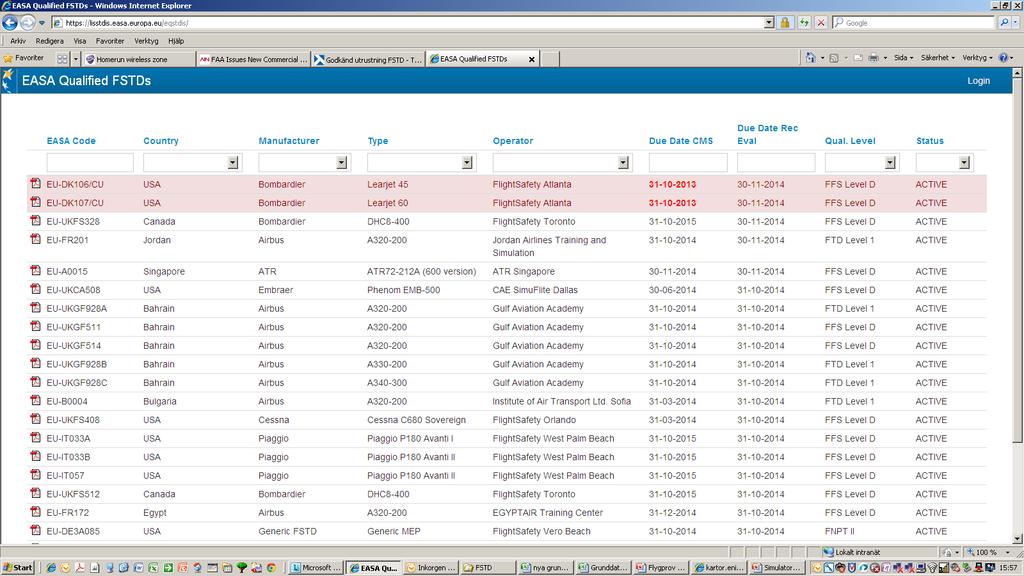Click the security padlock icon in address bar
The height and width of the screenshot is (576, 1024).
tap(785, 23)
